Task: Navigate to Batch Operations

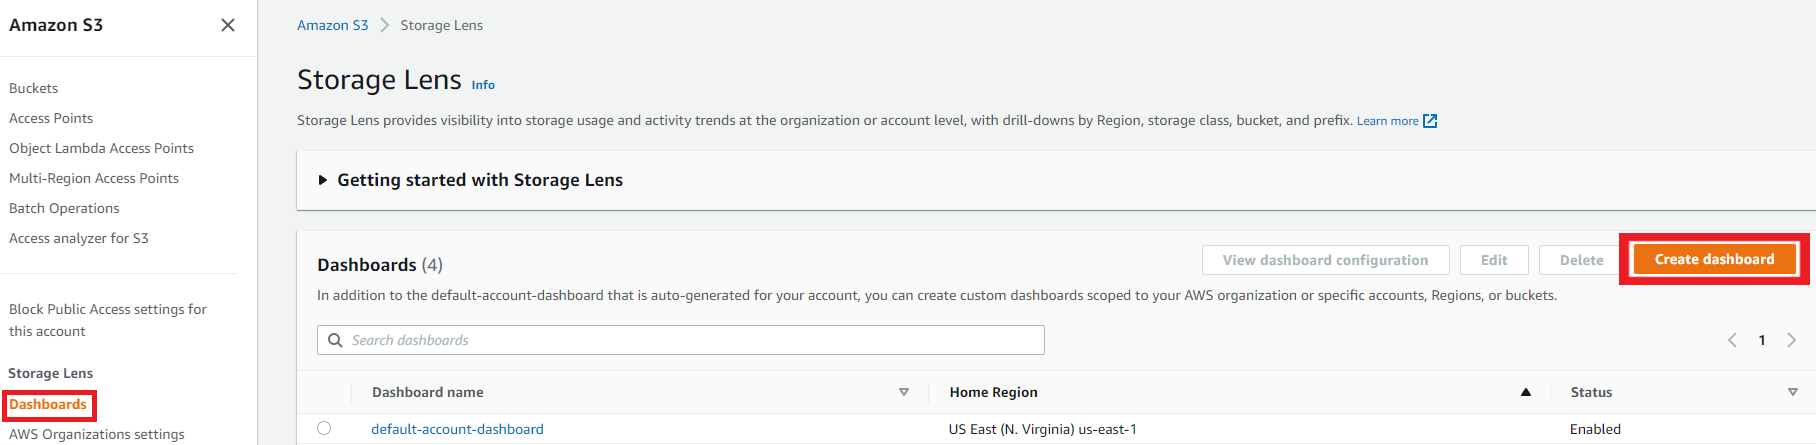Action: (64, 208)
